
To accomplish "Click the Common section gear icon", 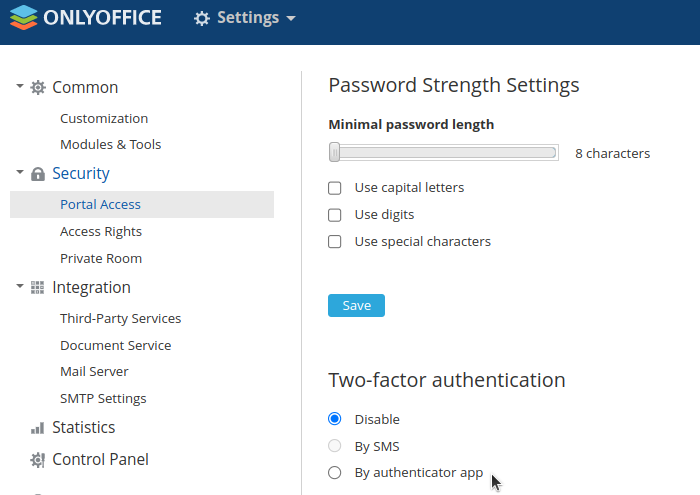I will (x=38, y=87).
